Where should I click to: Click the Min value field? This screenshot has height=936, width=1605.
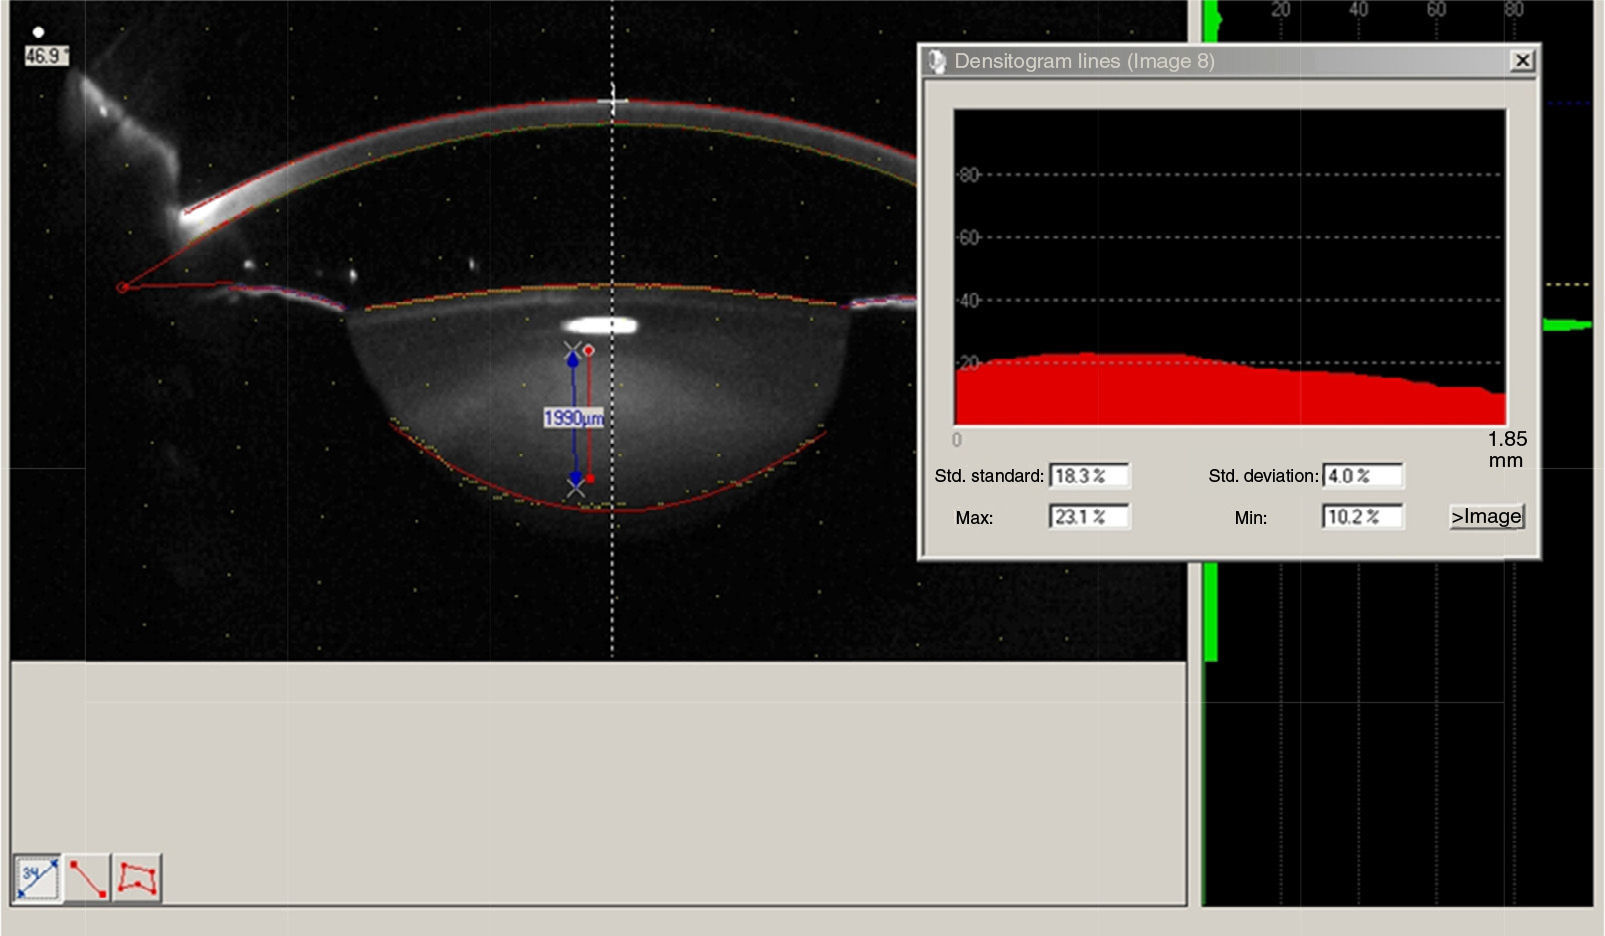[1362, 517]
